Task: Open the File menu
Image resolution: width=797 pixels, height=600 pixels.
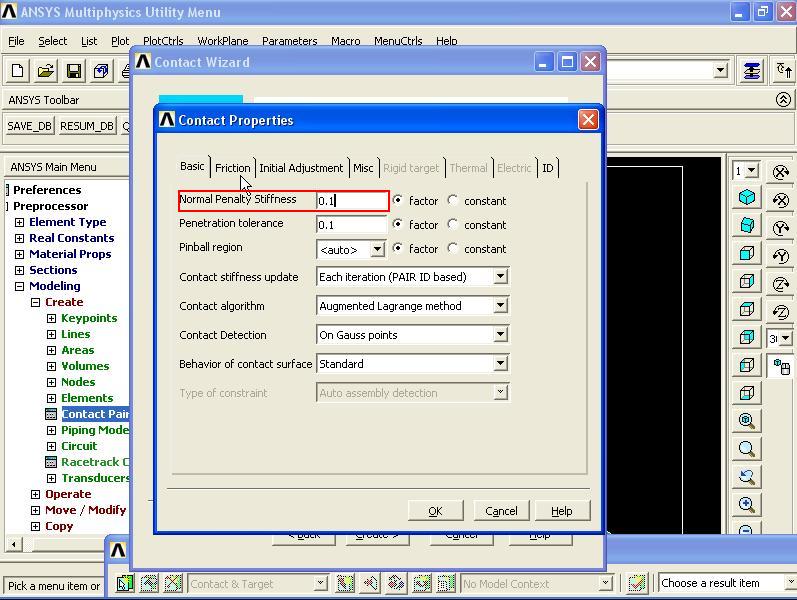Action: (x=16, y=41)
